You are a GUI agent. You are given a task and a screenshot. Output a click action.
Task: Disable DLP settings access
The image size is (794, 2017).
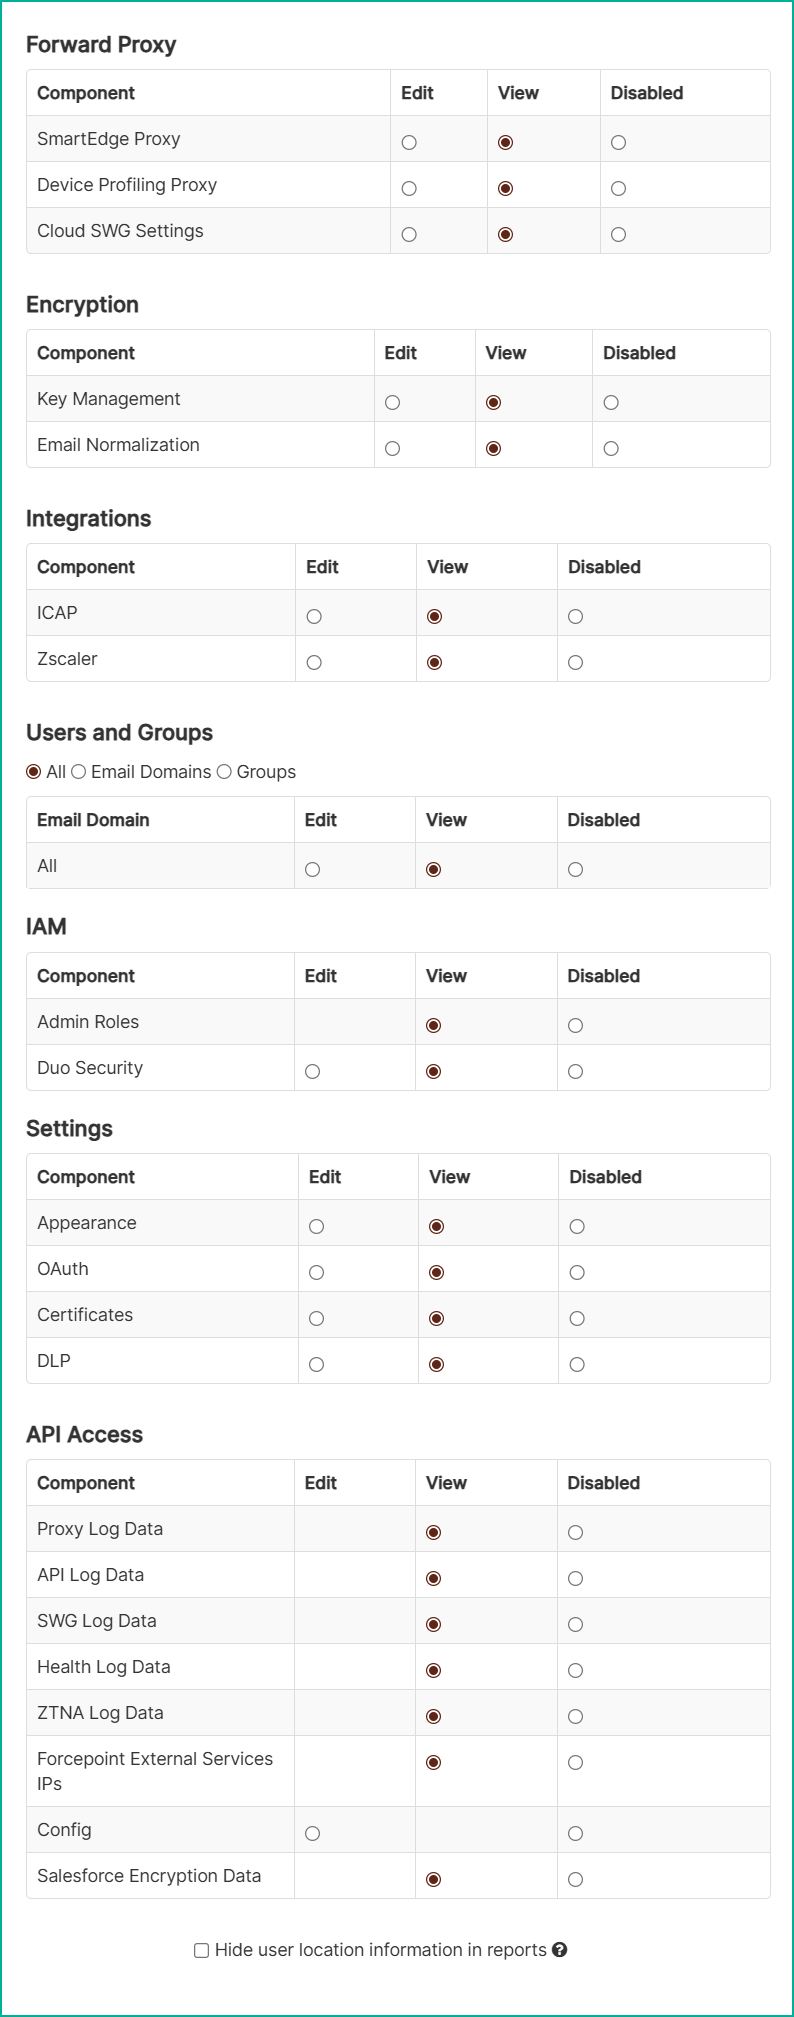(x=577, y=1365)
